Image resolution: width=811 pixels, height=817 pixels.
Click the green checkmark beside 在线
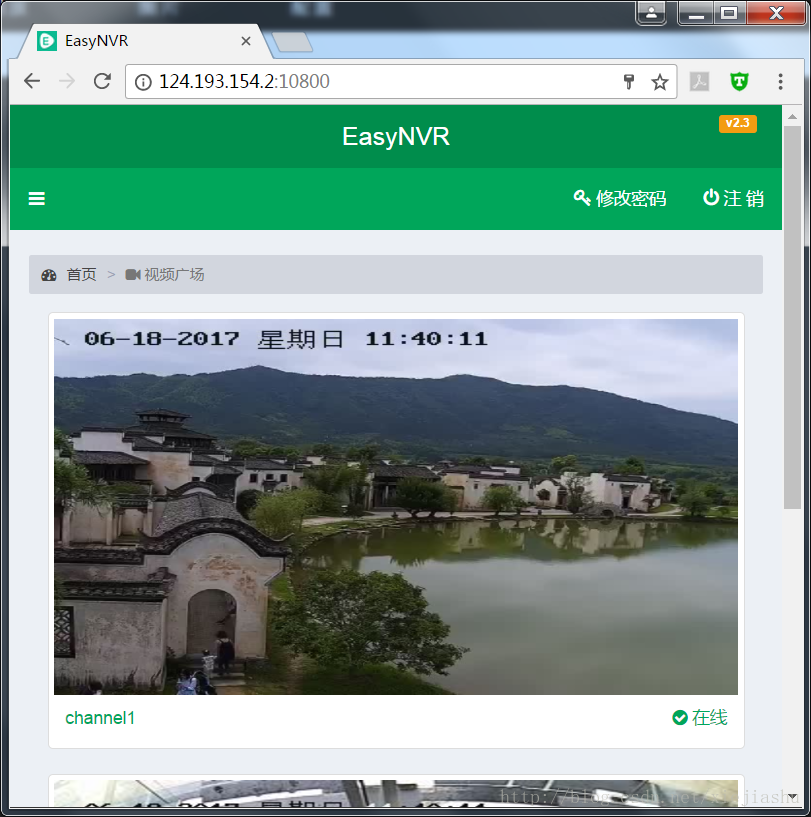(677, 717)
